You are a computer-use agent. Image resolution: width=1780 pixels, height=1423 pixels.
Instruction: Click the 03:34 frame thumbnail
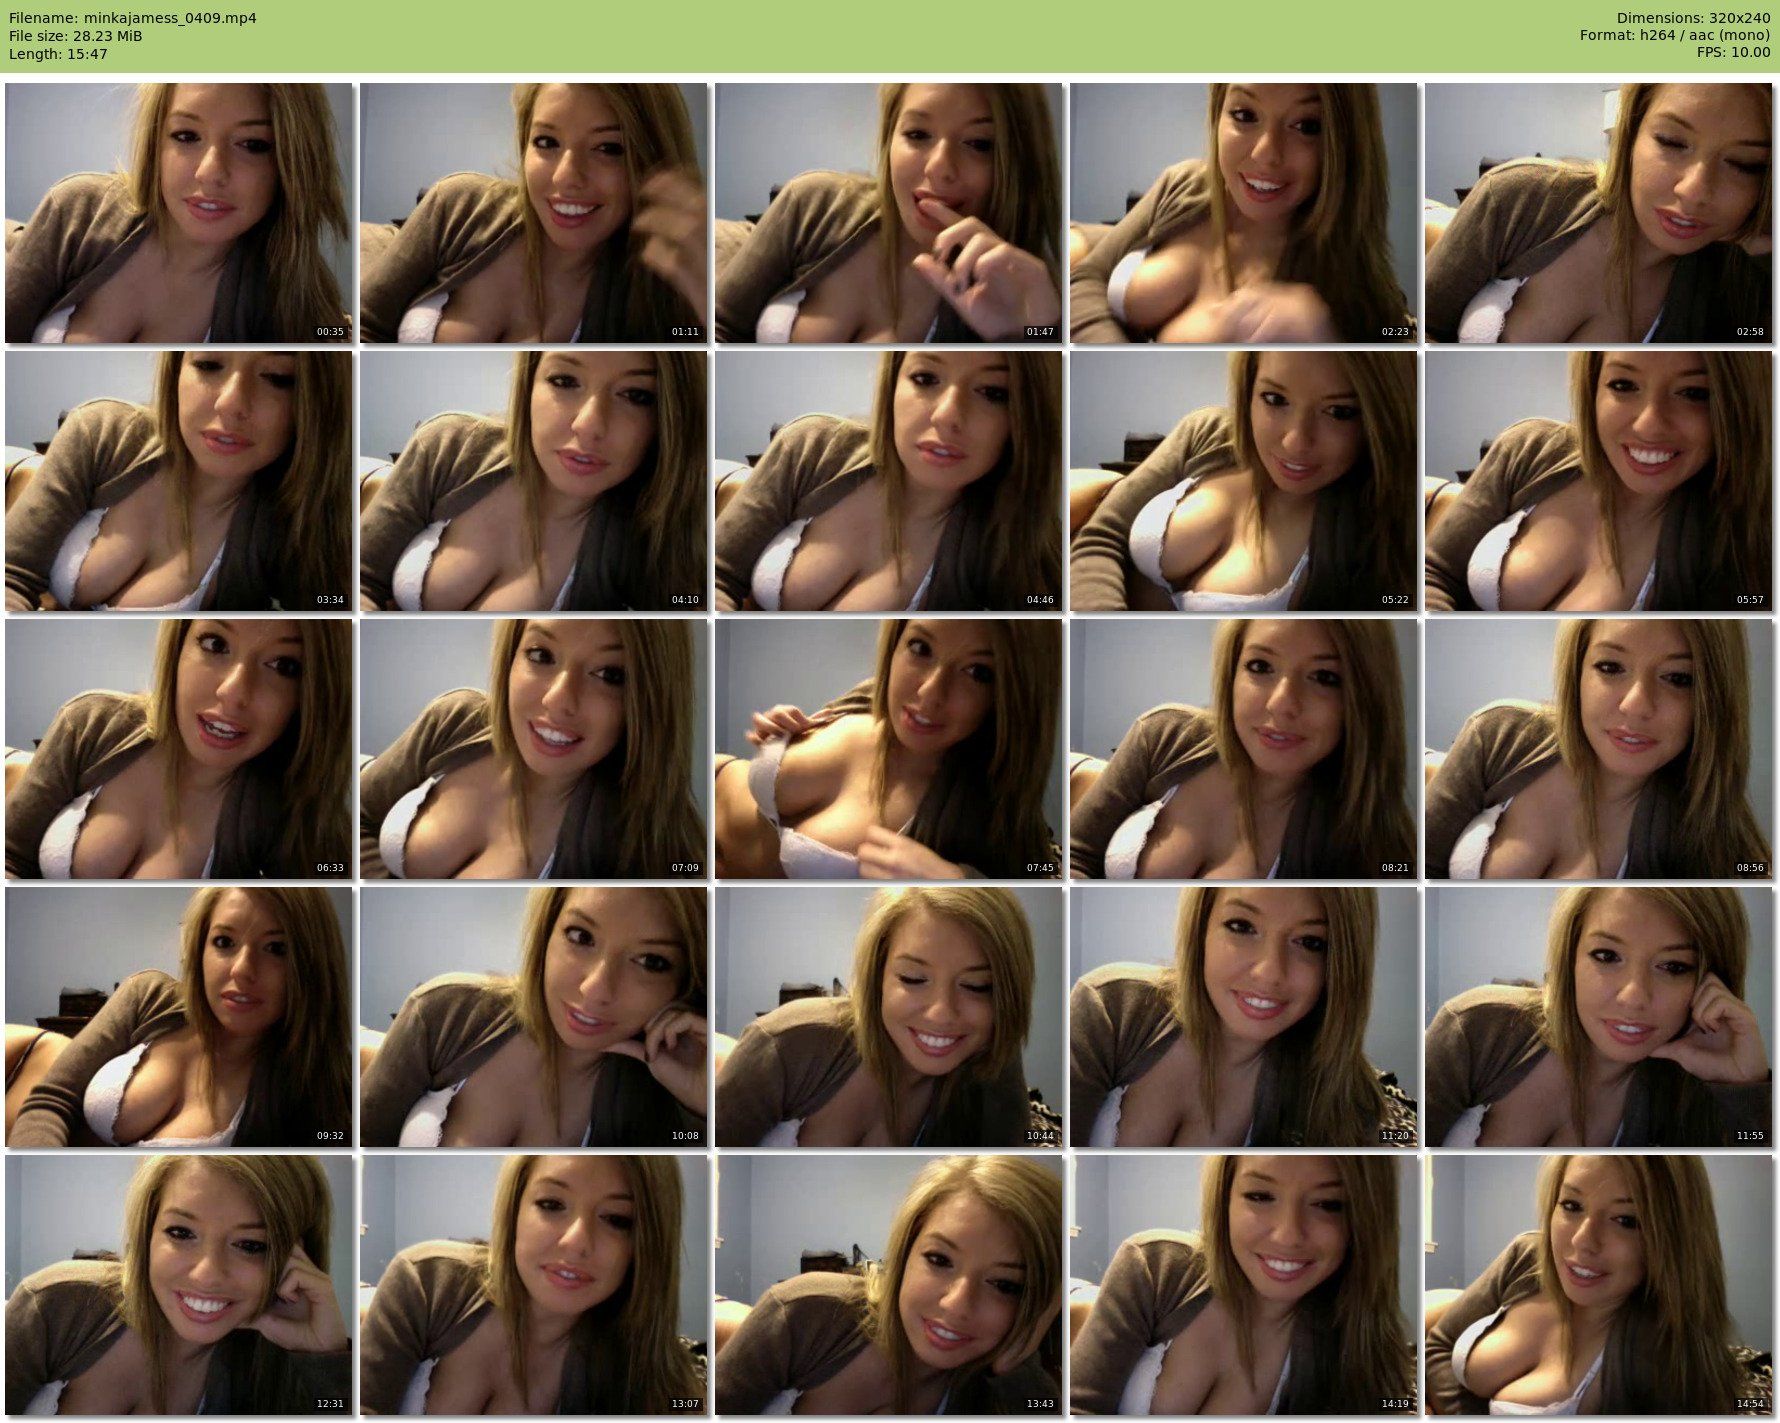[x=179, y=481]
